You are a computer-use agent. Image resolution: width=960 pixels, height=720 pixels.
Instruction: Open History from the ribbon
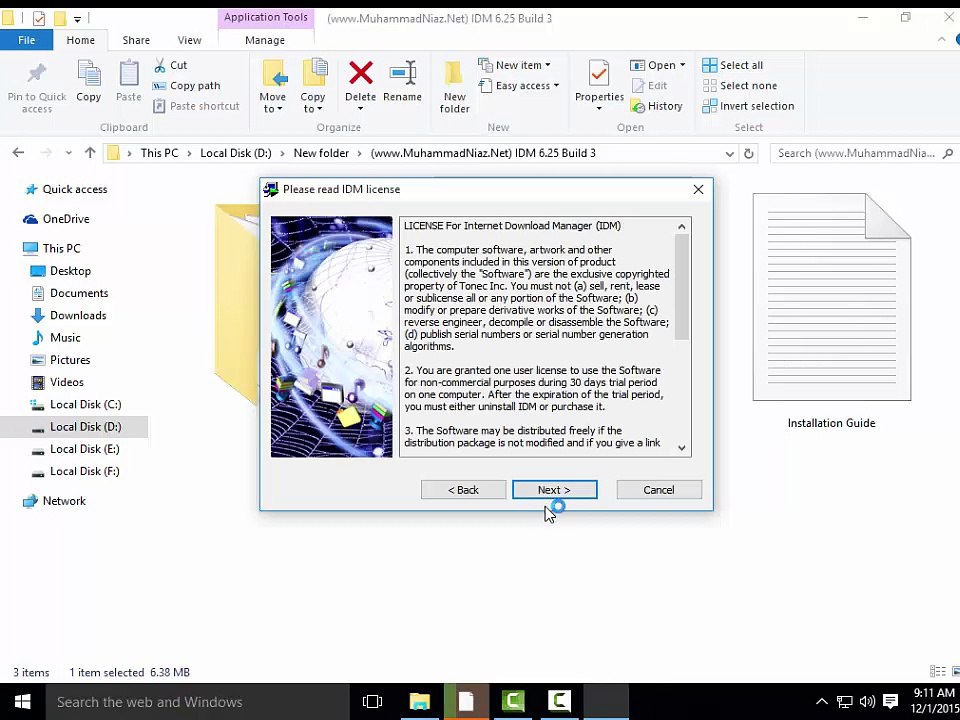(x=656, y=106)
